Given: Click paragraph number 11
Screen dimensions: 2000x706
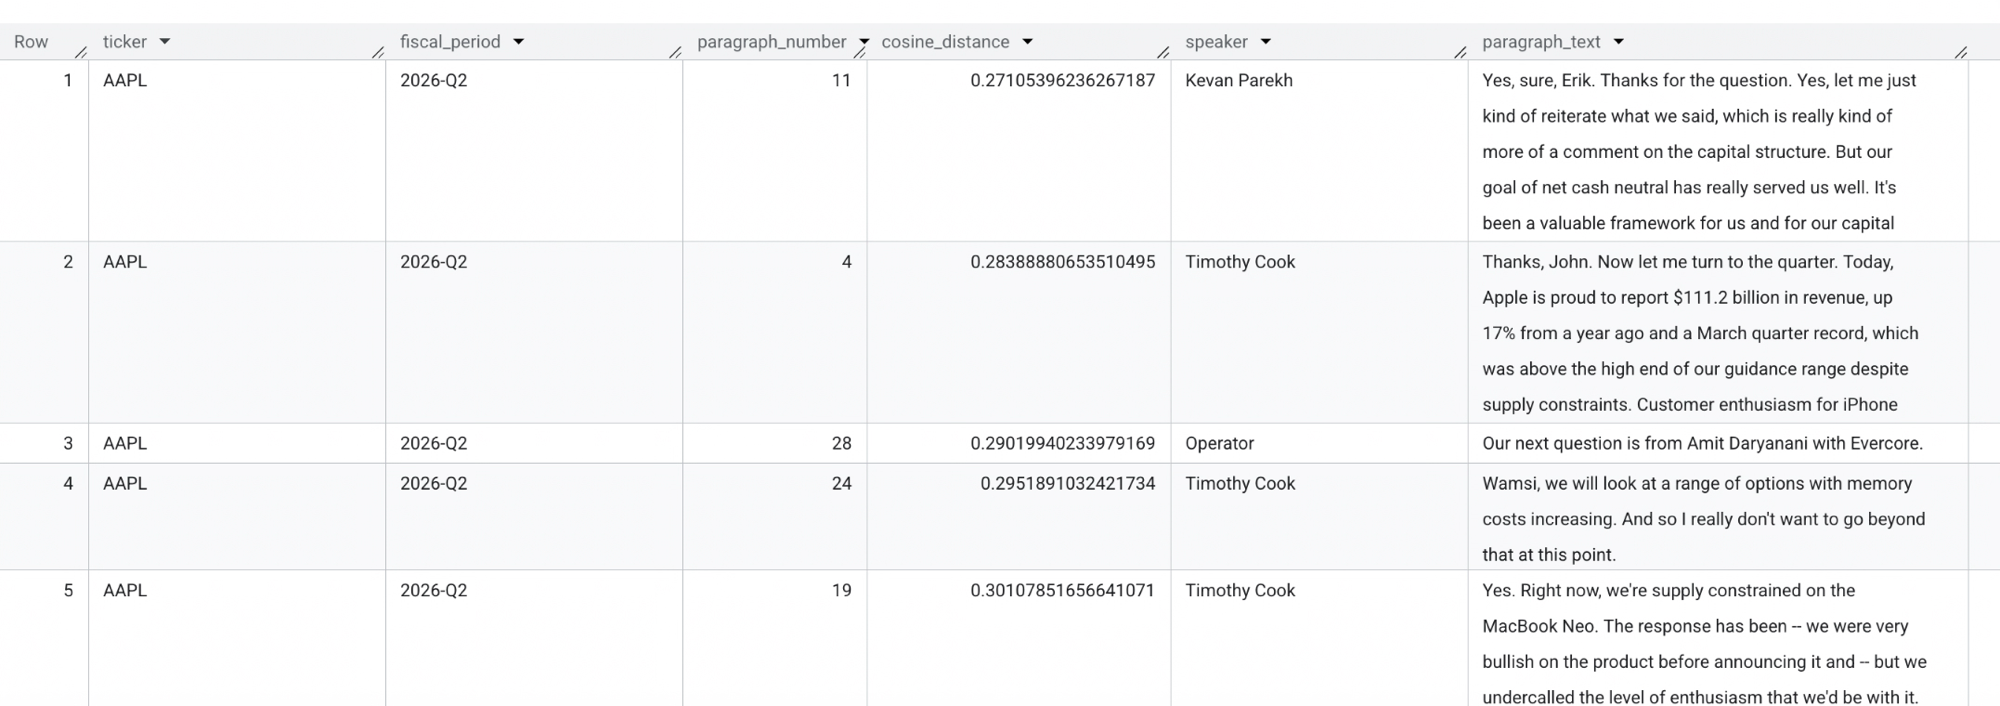Looking at the screenshot, I should pyautogui.click(x=841, y=80).
